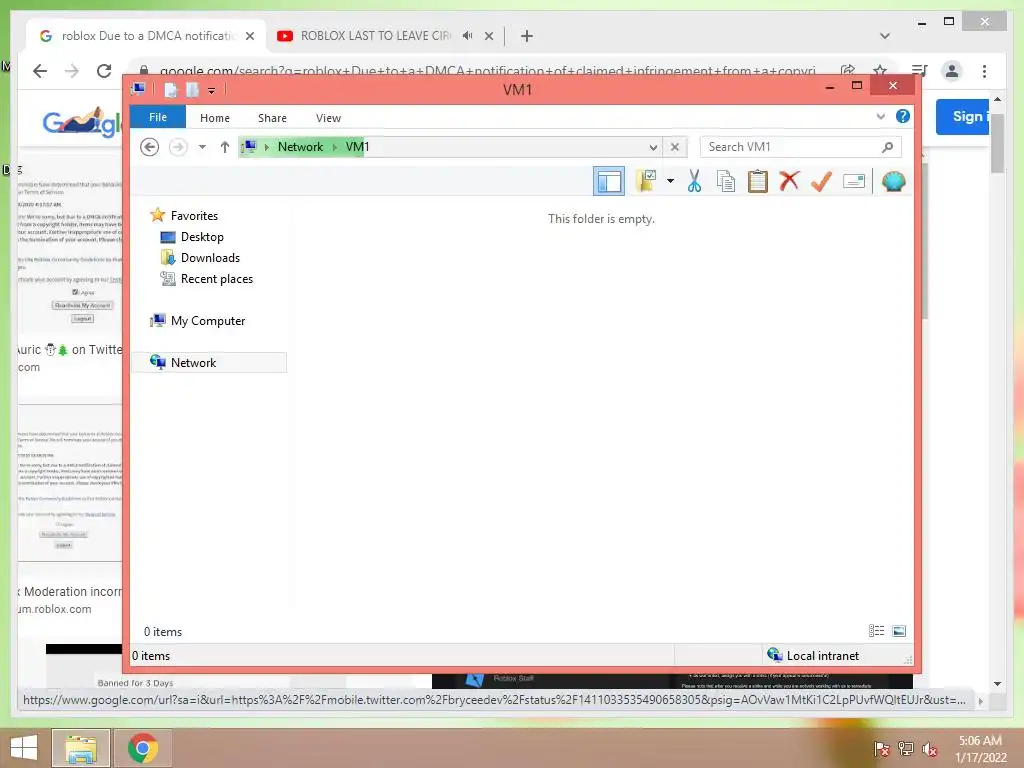This screenshot has width=1024, height=768.
Task: Go up one folder level in explorer
Action: (x=225, y=147)
